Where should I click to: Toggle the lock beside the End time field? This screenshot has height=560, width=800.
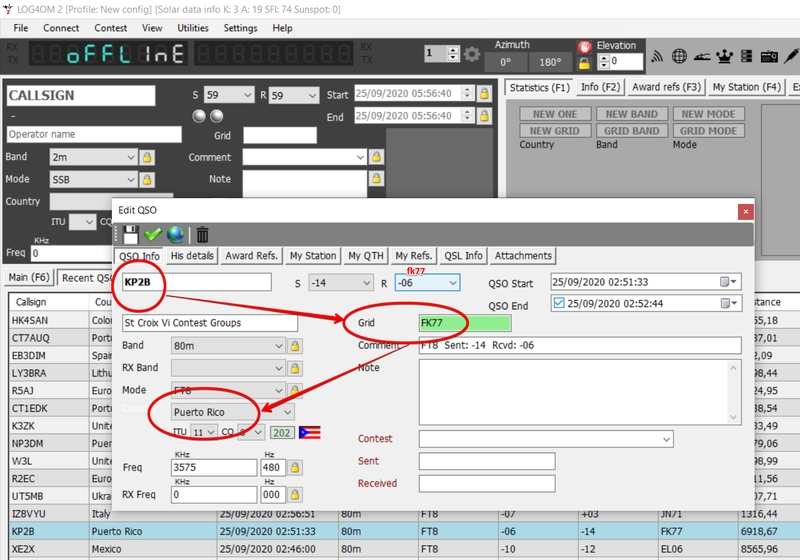point(484,116)
